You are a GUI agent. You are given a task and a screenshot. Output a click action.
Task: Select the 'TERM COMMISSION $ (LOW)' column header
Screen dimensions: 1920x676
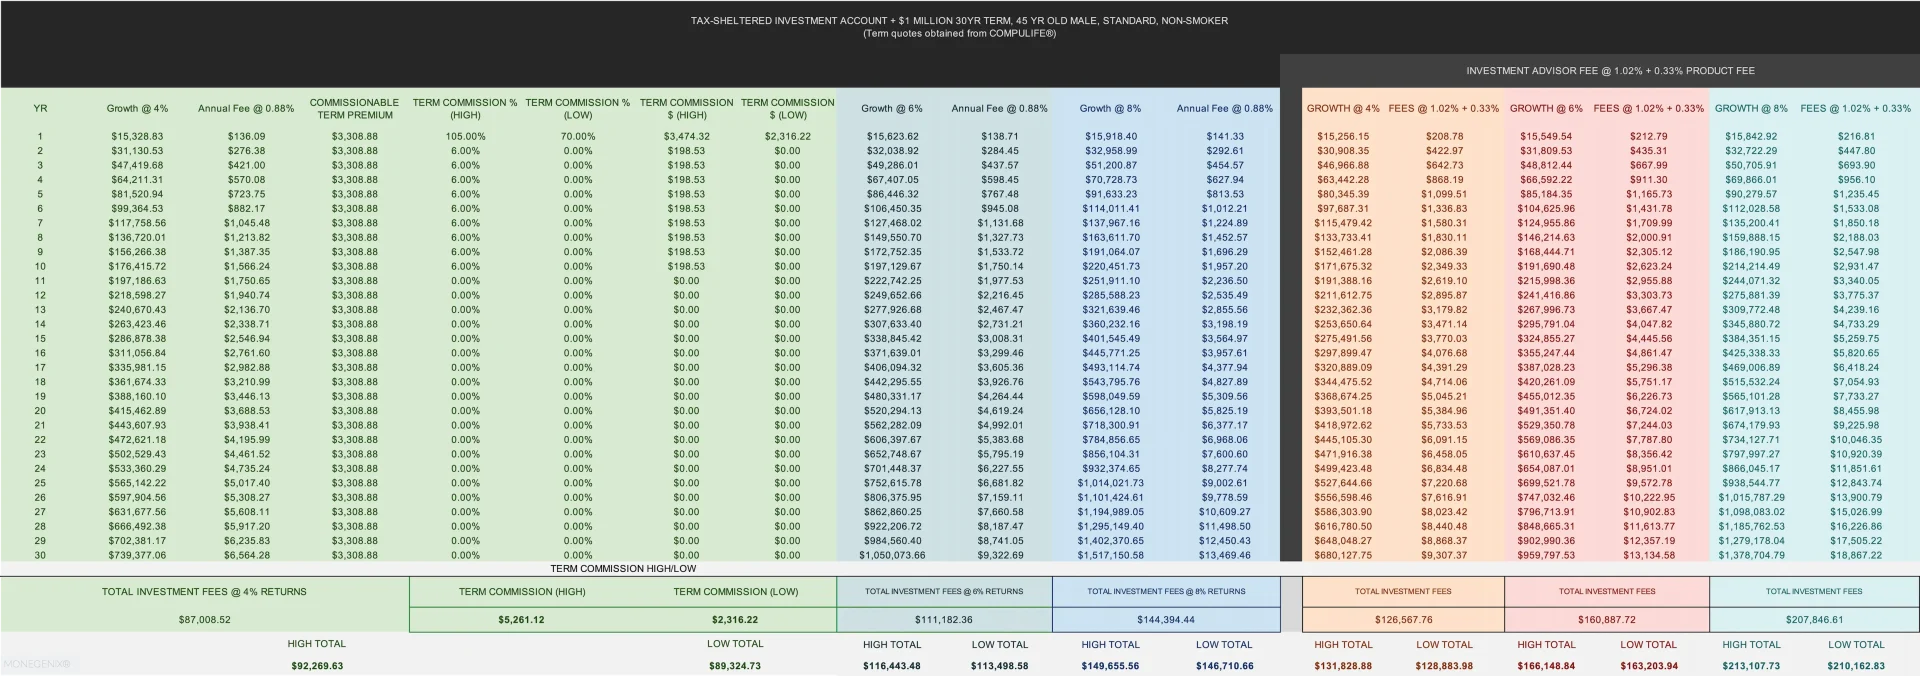tap(787, 109)
